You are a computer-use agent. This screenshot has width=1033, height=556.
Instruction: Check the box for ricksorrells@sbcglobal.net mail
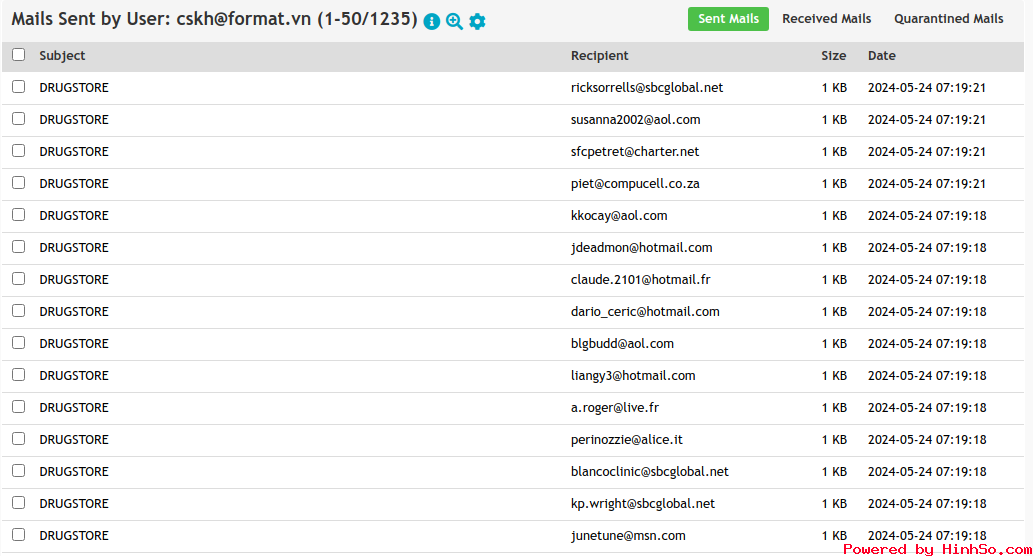18,86
